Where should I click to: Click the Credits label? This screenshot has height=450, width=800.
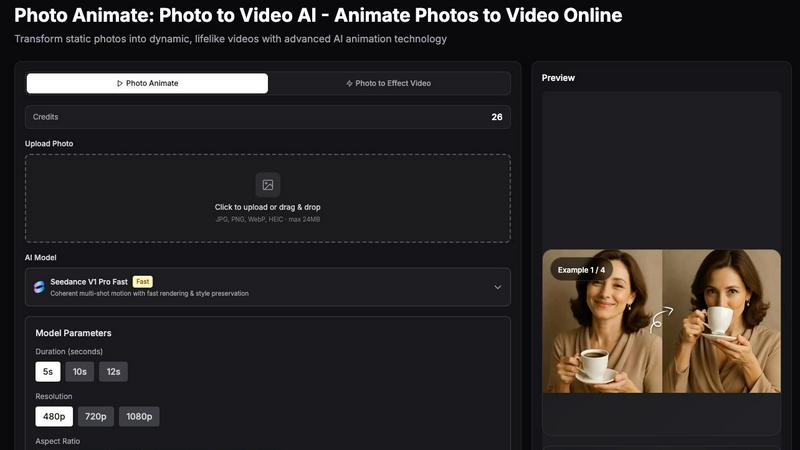45,117
